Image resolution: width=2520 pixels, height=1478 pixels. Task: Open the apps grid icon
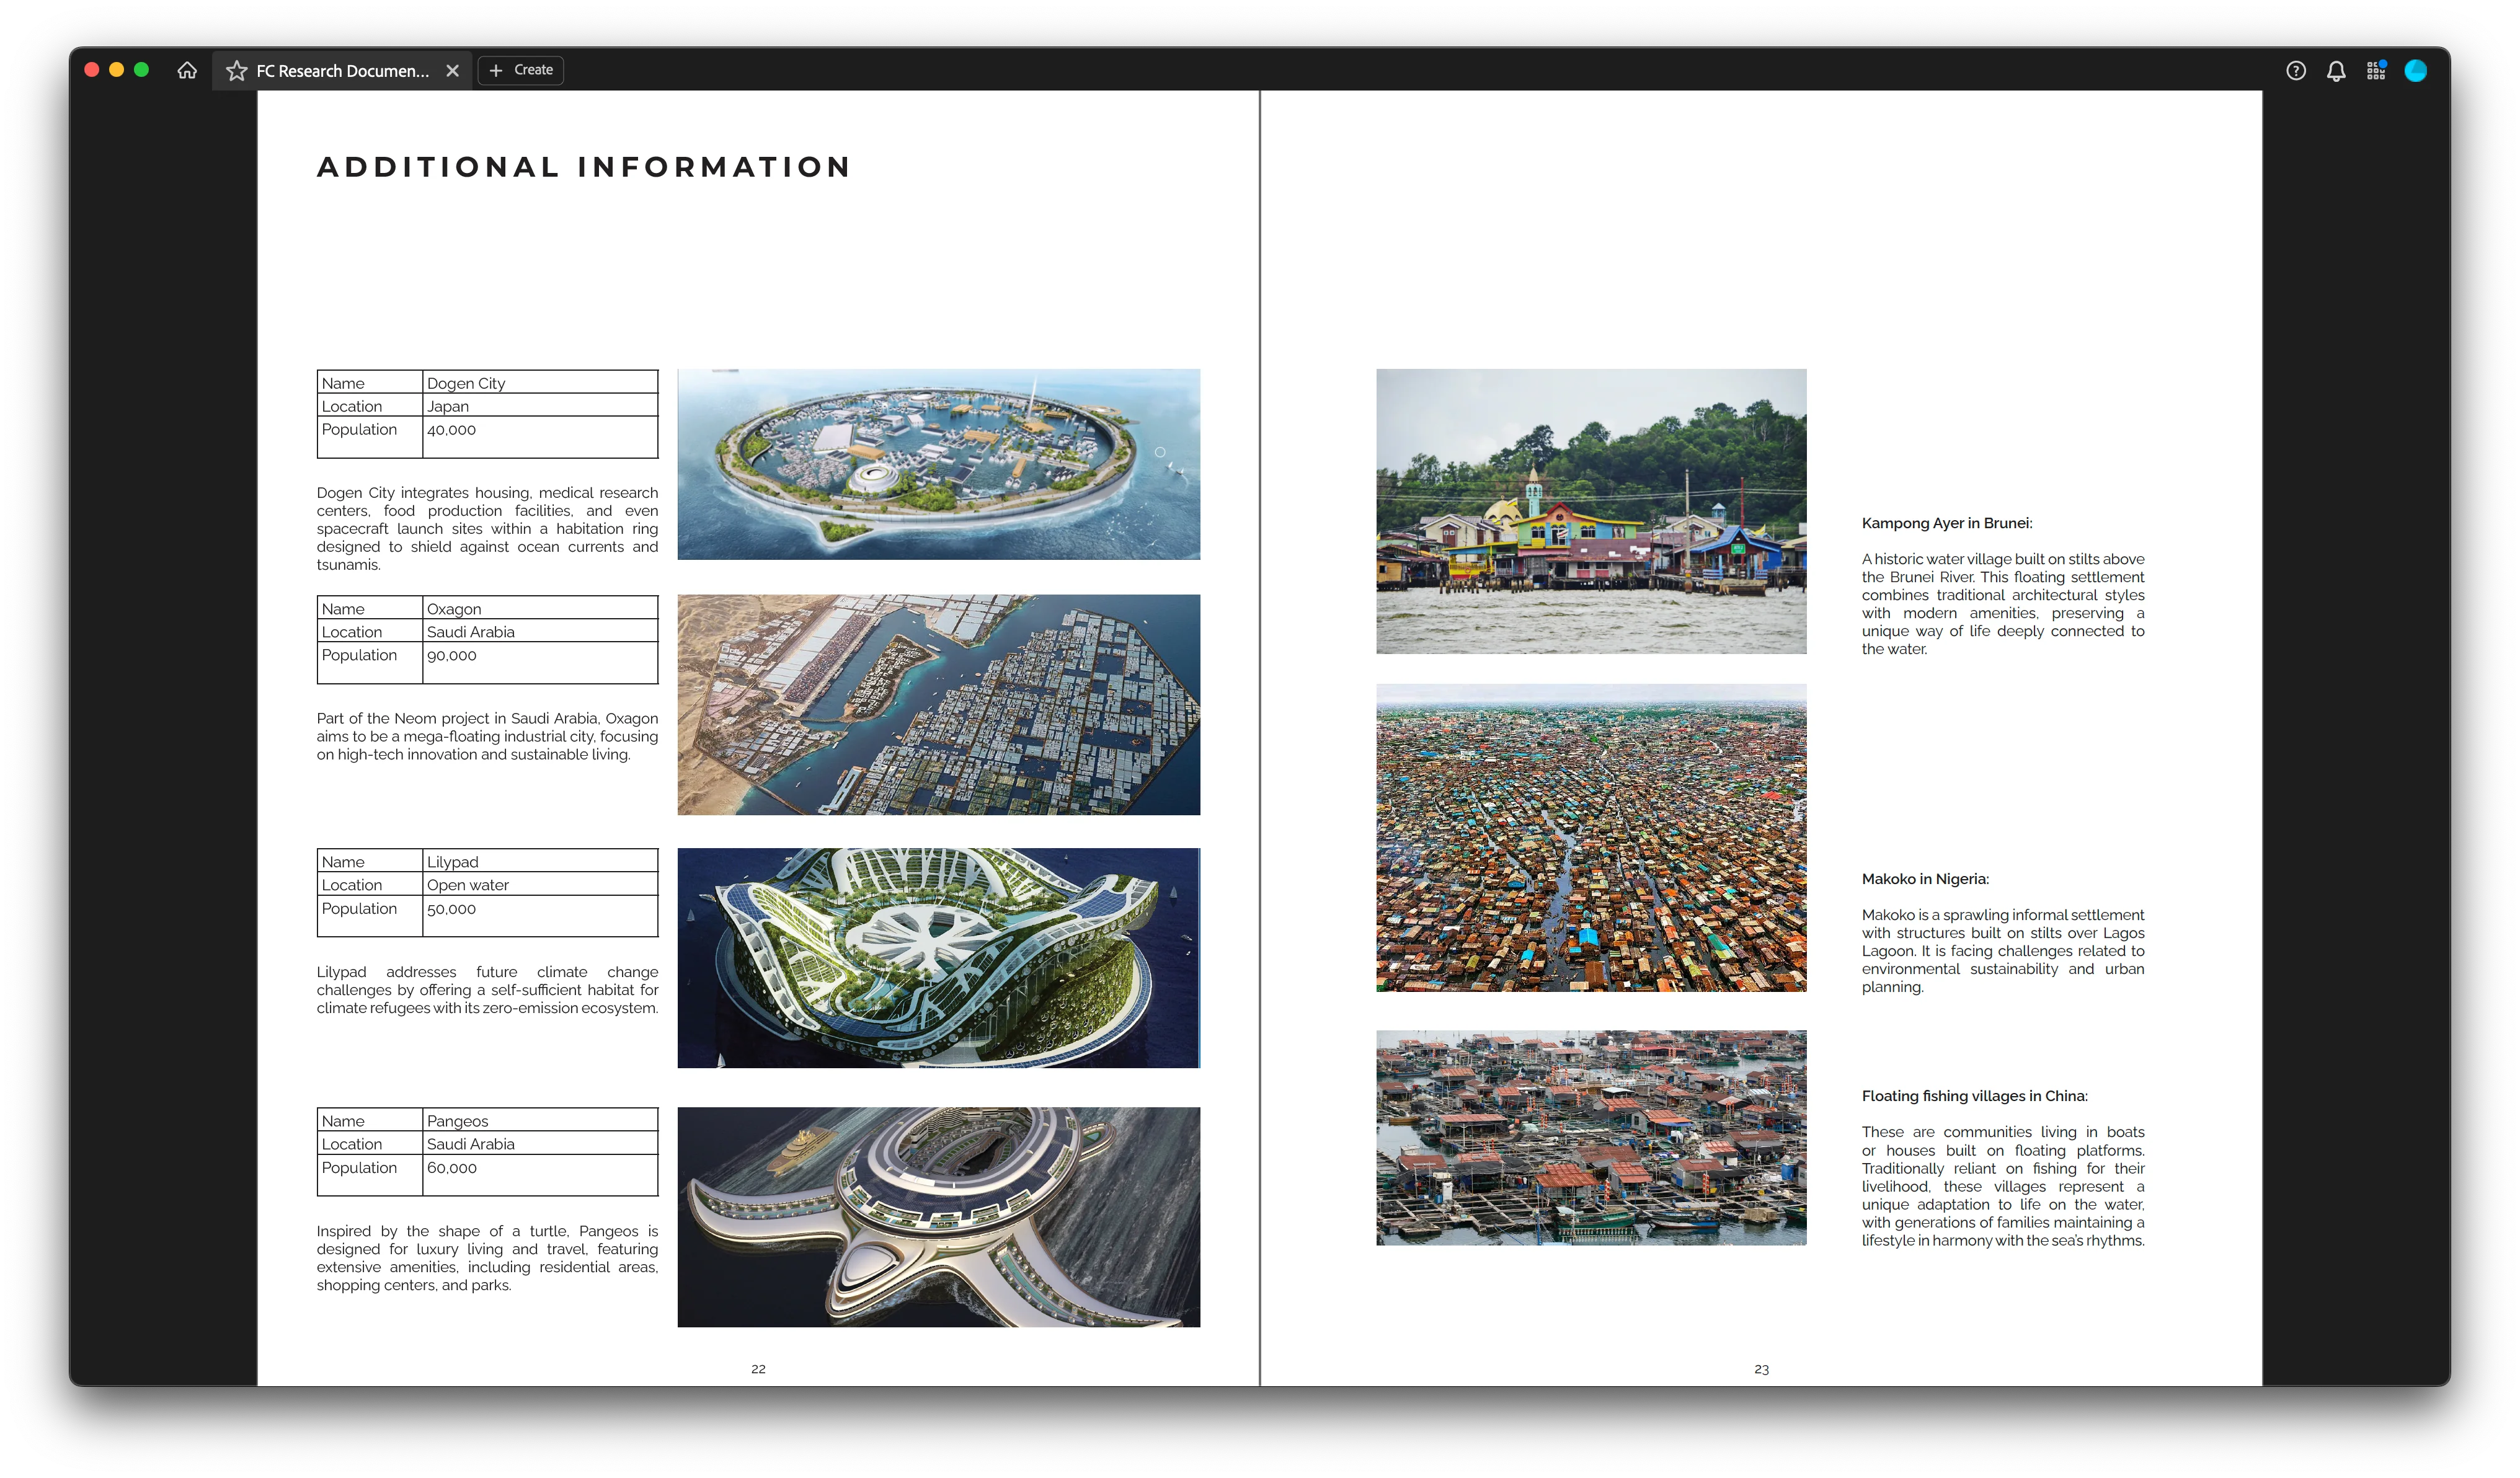point(2376,70)
